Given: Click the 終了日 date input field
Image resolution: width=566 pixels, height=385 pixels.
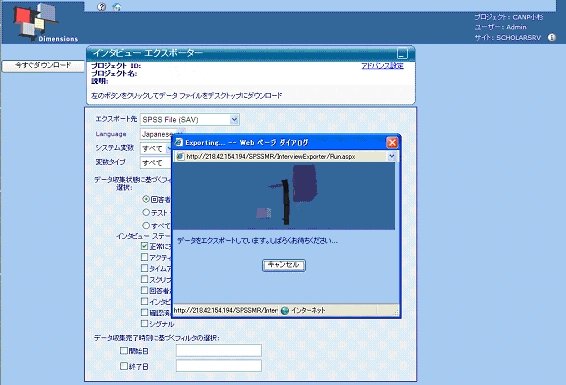Looking at the screenshot, I should [219, 366].
